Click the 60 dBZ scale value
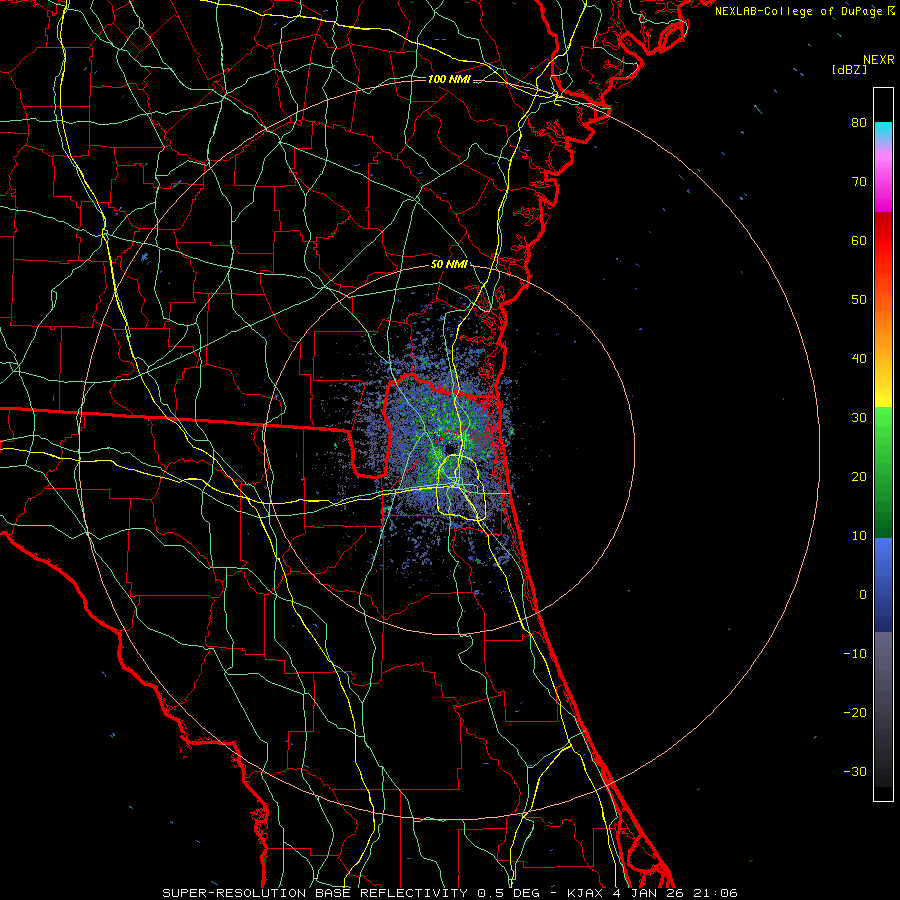 point(859,240)
